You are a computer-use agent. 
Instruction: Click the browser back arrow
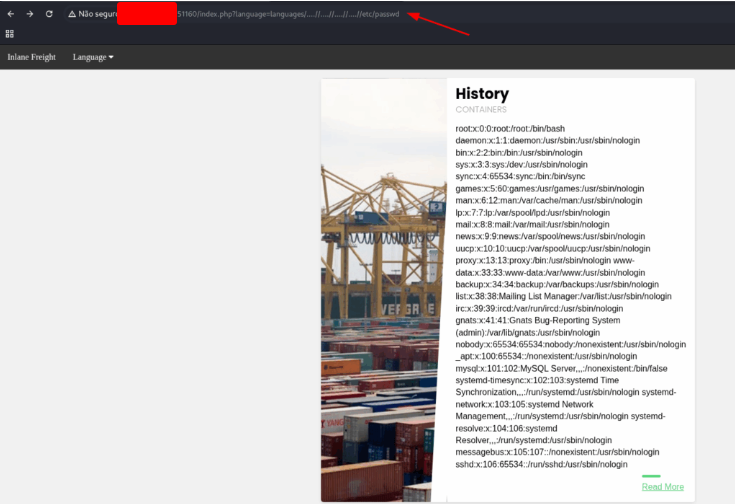(10, 14)
